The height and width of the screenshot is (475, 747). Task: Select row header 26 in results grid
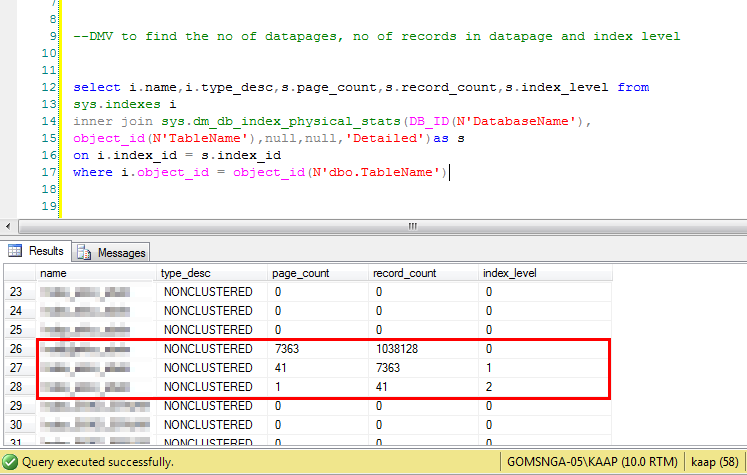20,349
